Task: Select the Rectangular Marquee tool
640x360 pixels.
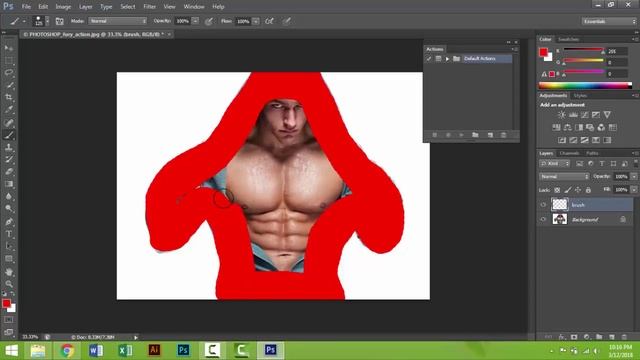Action: [x=9, y=61]
